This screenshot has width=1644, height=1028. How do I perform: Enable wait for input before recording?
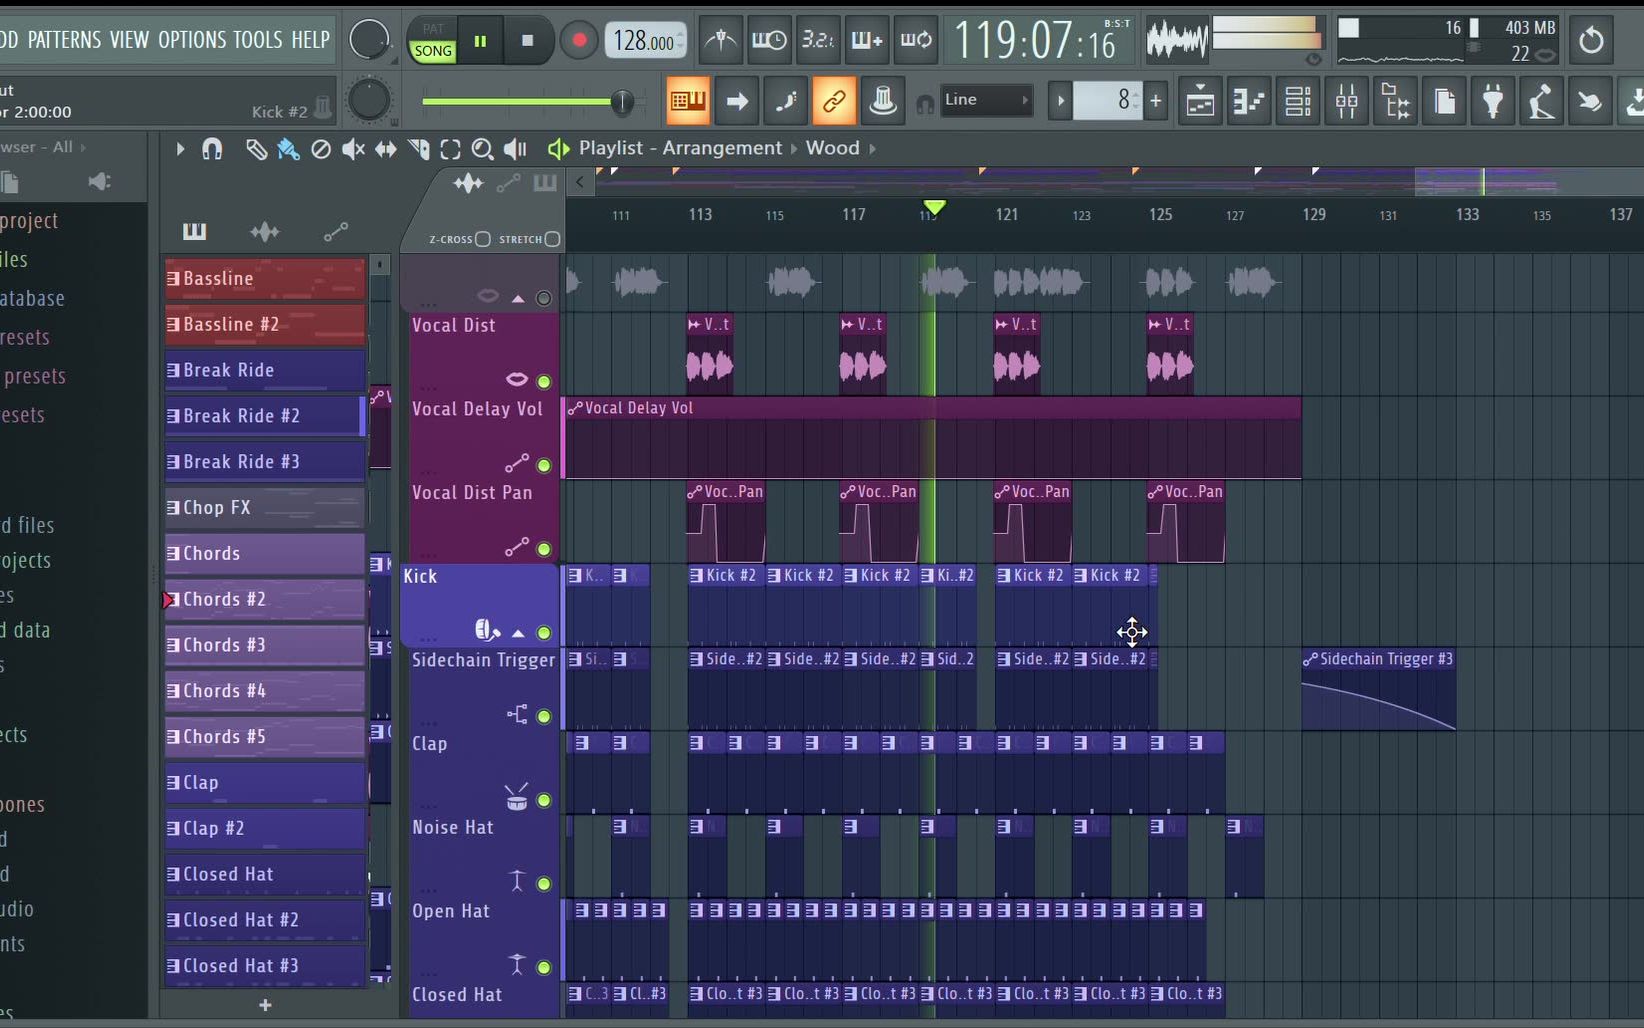click(768, 40)
